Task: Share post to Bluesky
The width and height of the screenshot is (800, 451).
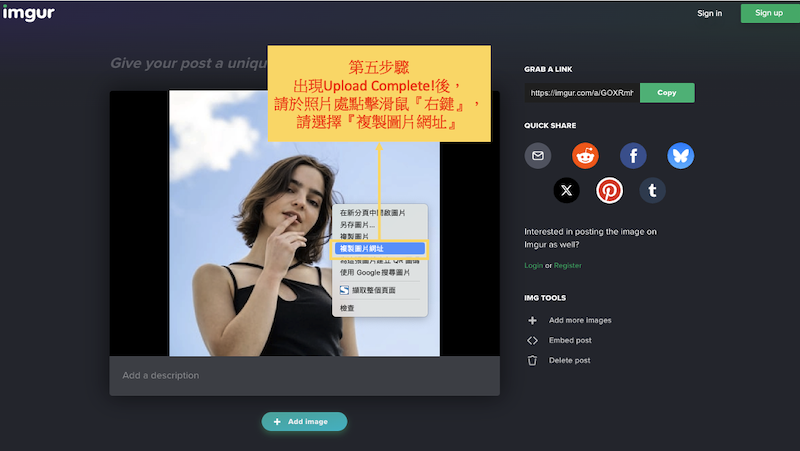Action: pyautogui.click(x=681, y=156)
